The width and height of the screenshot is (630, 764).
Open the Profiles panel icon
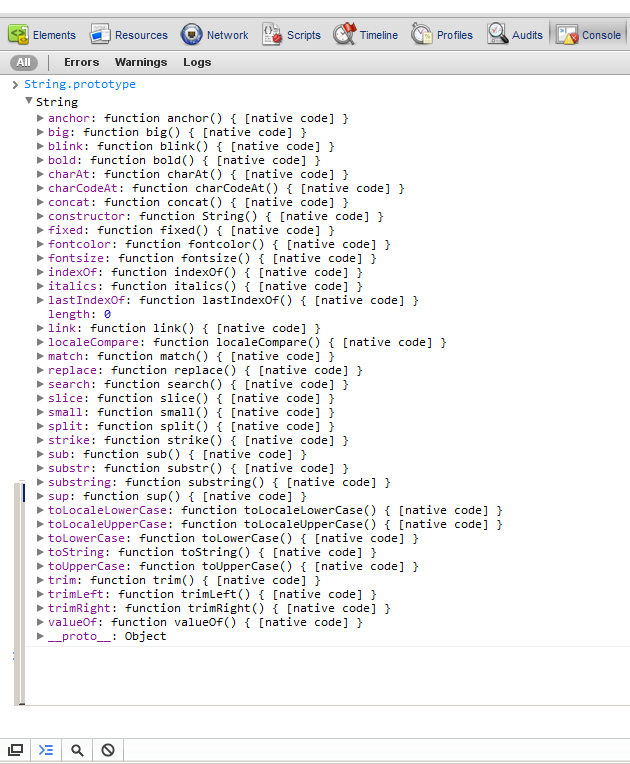coord(421,35)
